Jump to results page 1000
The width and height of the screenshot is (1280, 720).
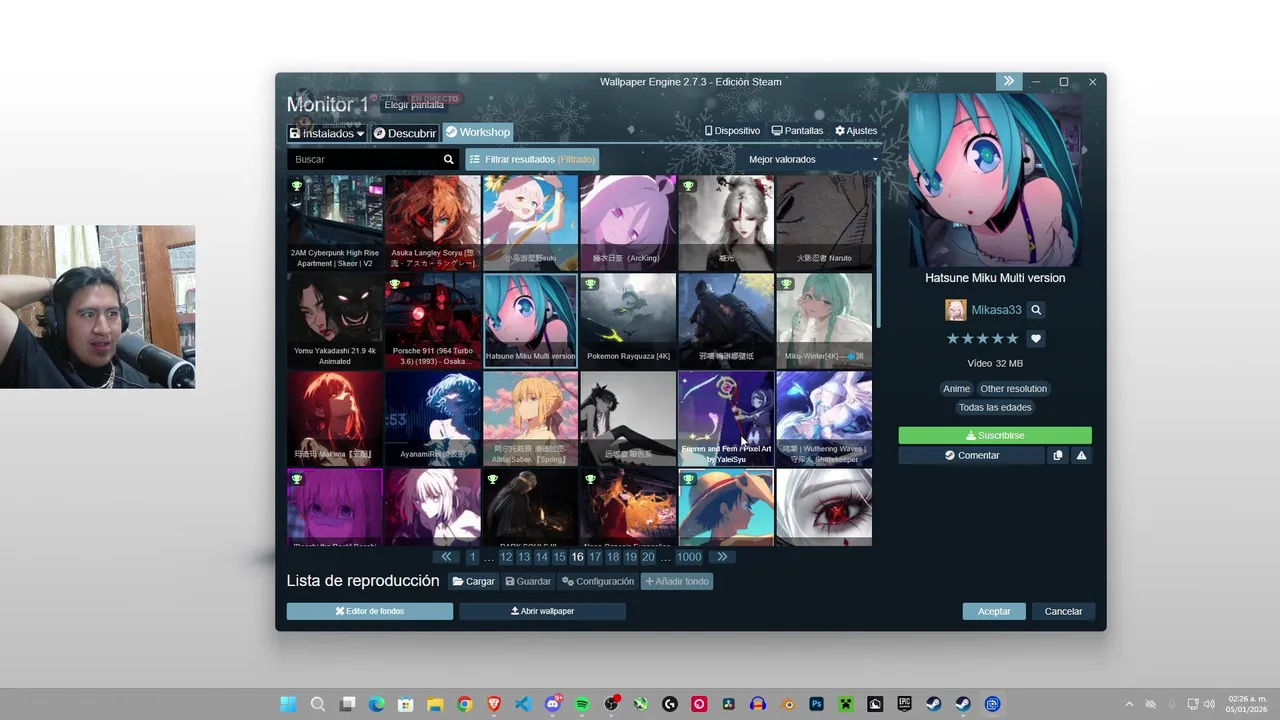[x=689, y=557]
